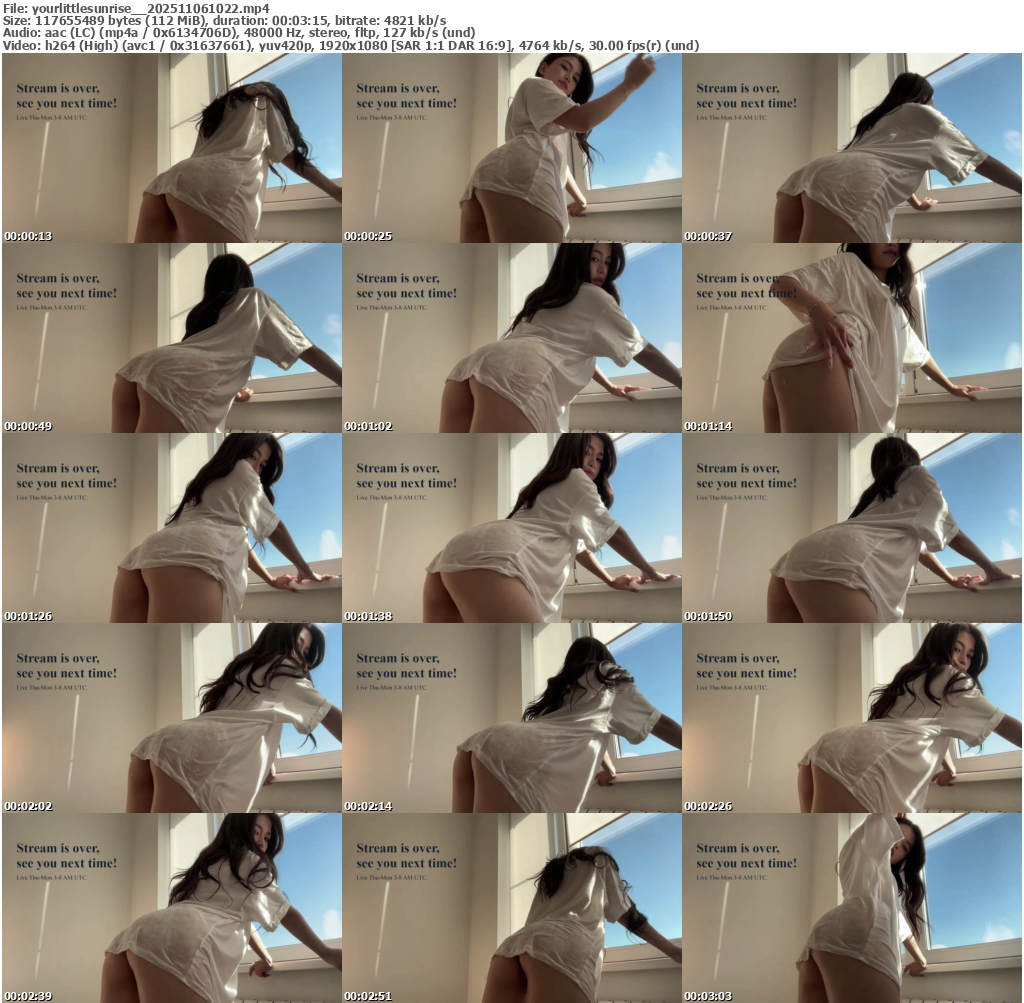Click the 'Audio: aac (LC)' info line

point(239,33)
